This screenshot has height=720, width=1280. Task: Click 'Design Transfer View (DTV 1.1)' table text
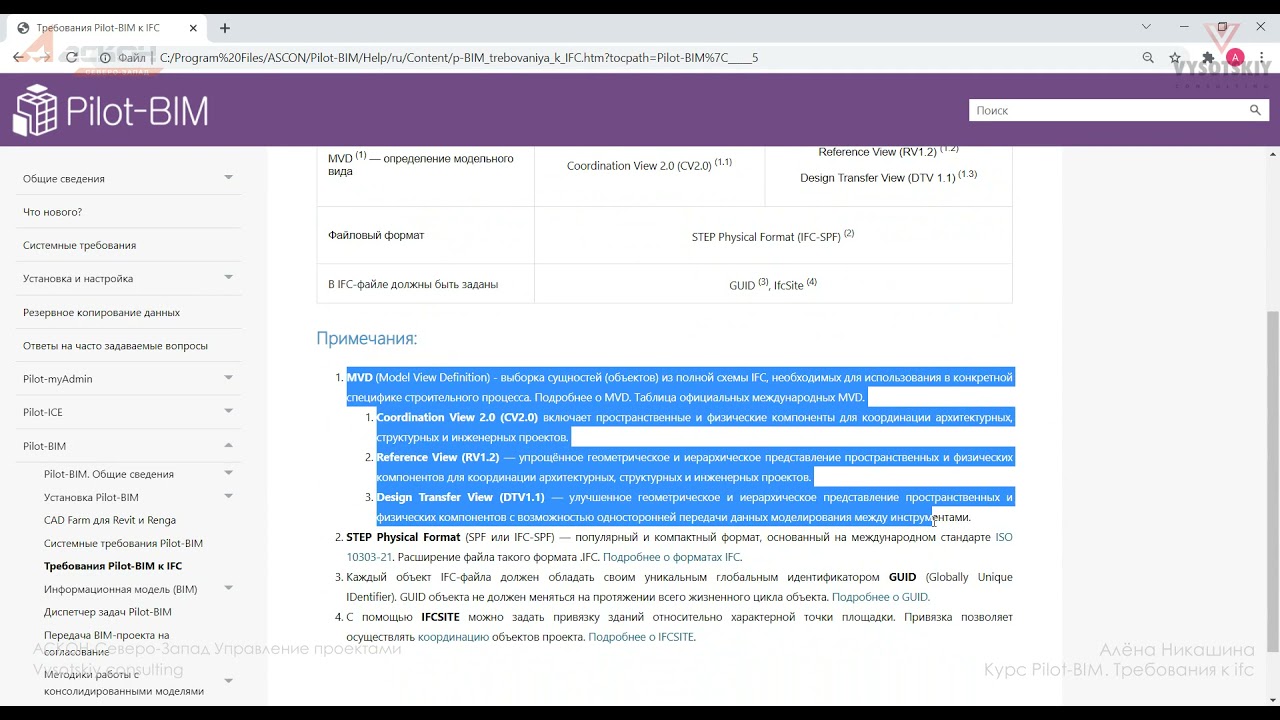pyautogui.click(x=888, y=177)
